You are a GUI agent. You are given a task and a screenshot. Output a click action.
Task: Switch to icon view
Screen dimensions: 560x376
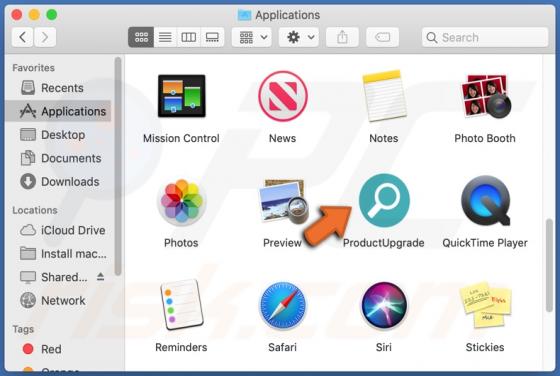click(x=141, y=37)
